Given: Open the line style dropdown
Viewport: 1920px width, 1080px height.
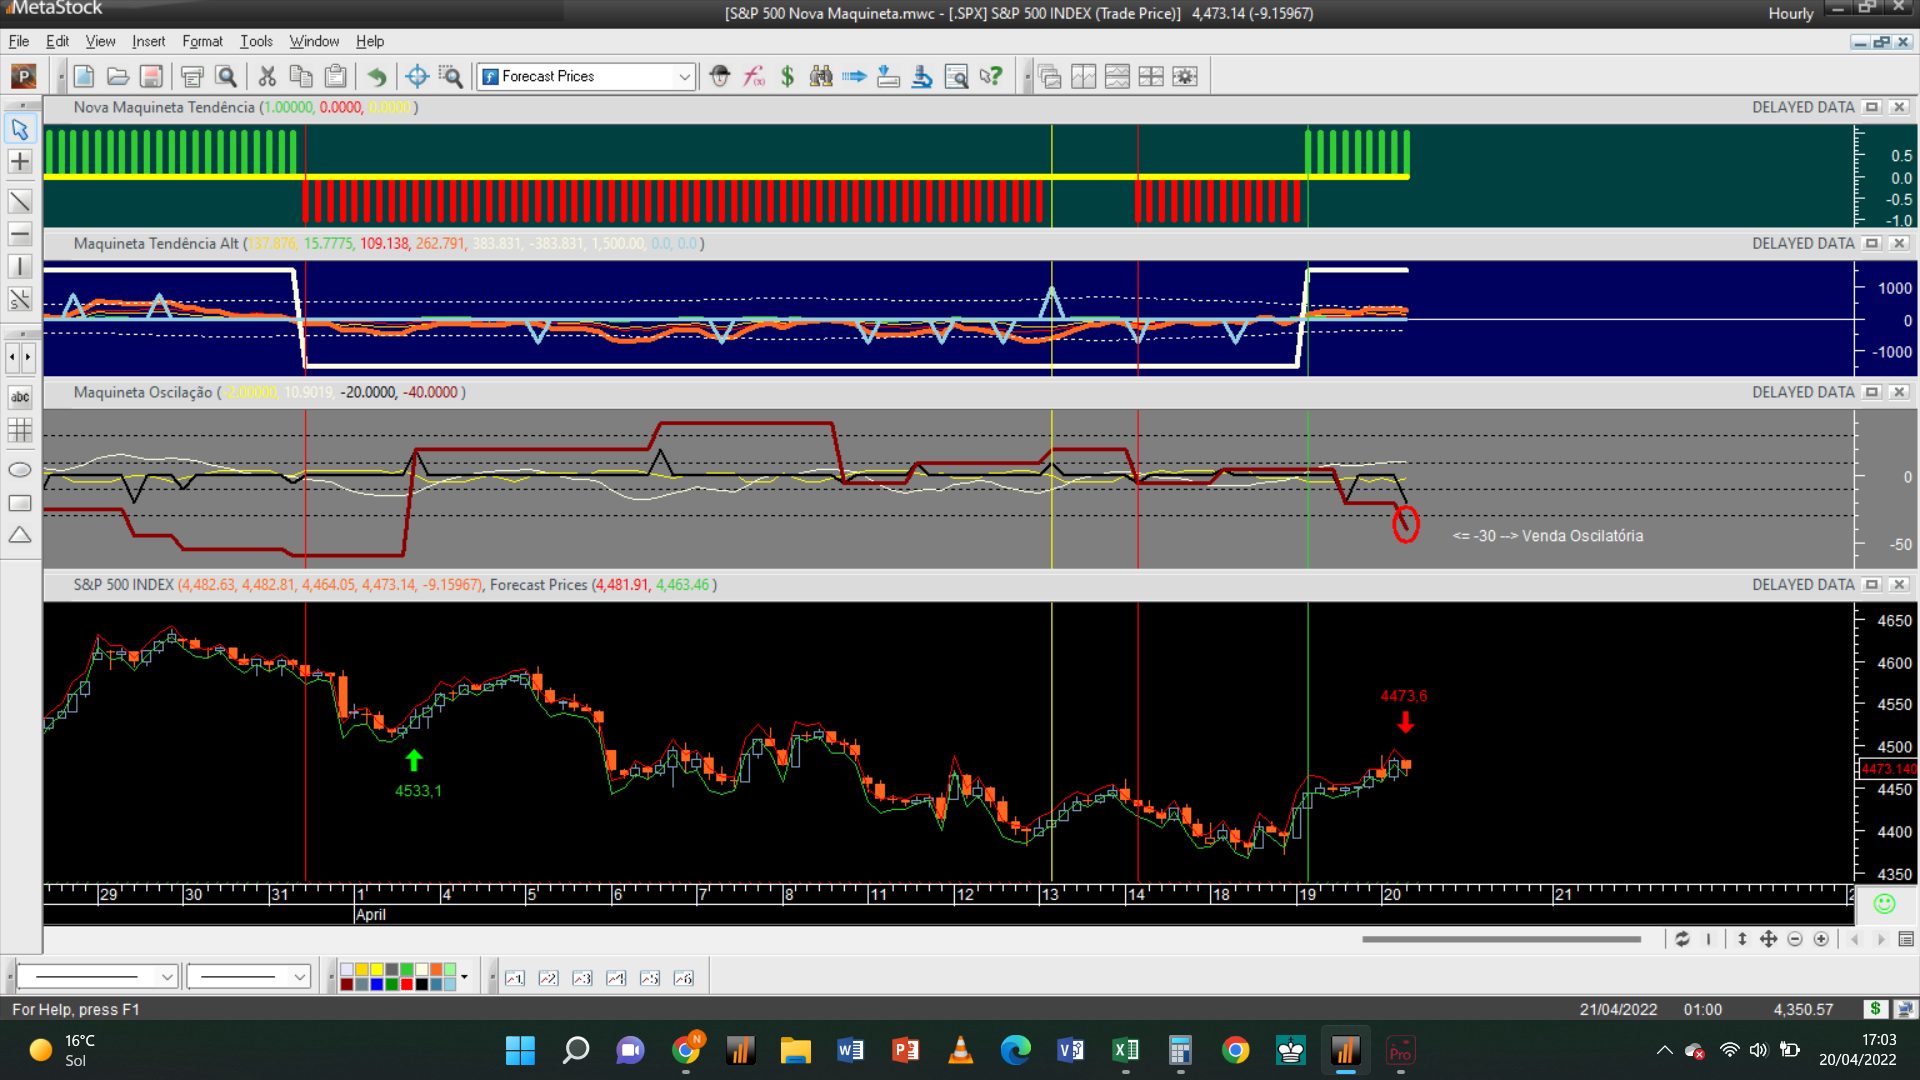Looking at the screenshot, I should point(167,977).
